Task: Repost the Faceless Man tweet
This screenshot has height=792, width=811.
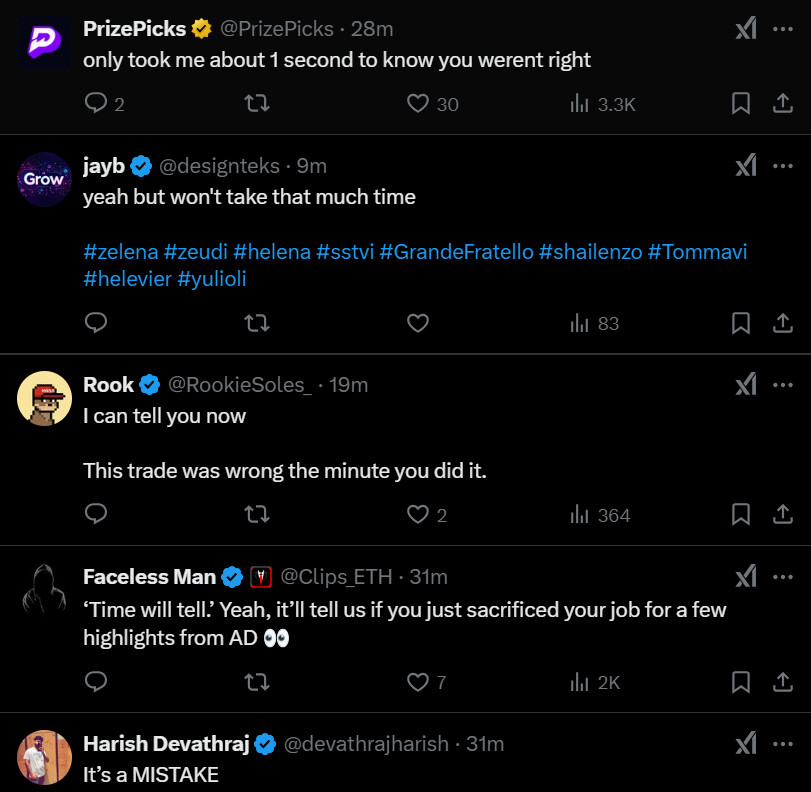Action: coord(257,682)
